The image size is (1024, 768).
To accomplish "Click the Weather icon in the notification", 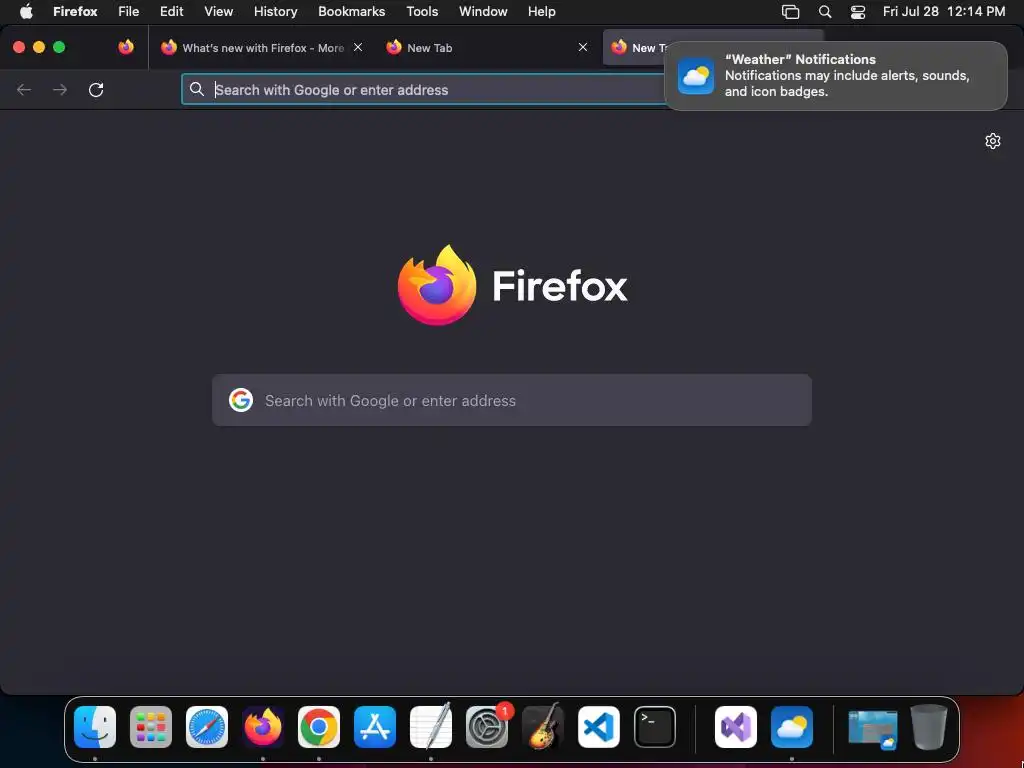I will coord(696,76).
